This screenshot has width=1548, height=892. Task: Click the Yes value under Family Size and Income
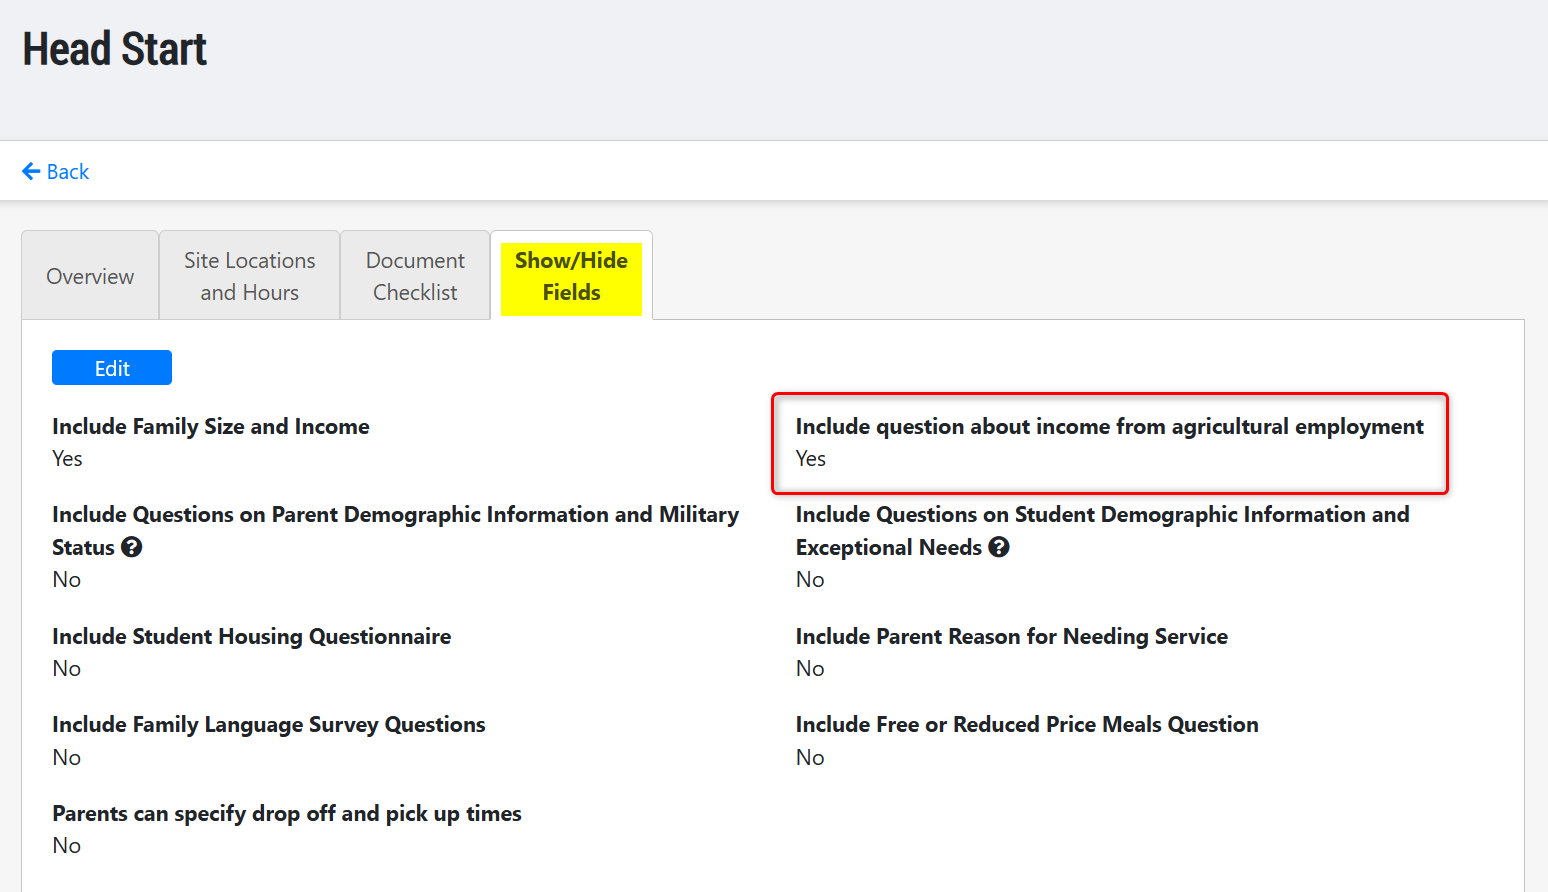[67, 458]
